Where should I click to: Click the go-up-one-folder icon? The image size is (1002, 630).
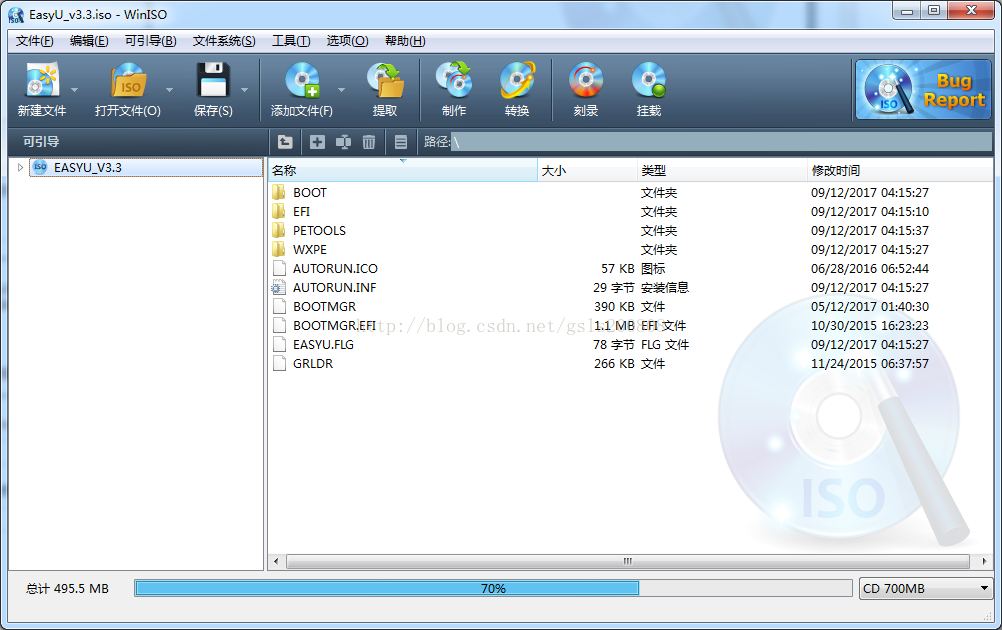[285, 142]
